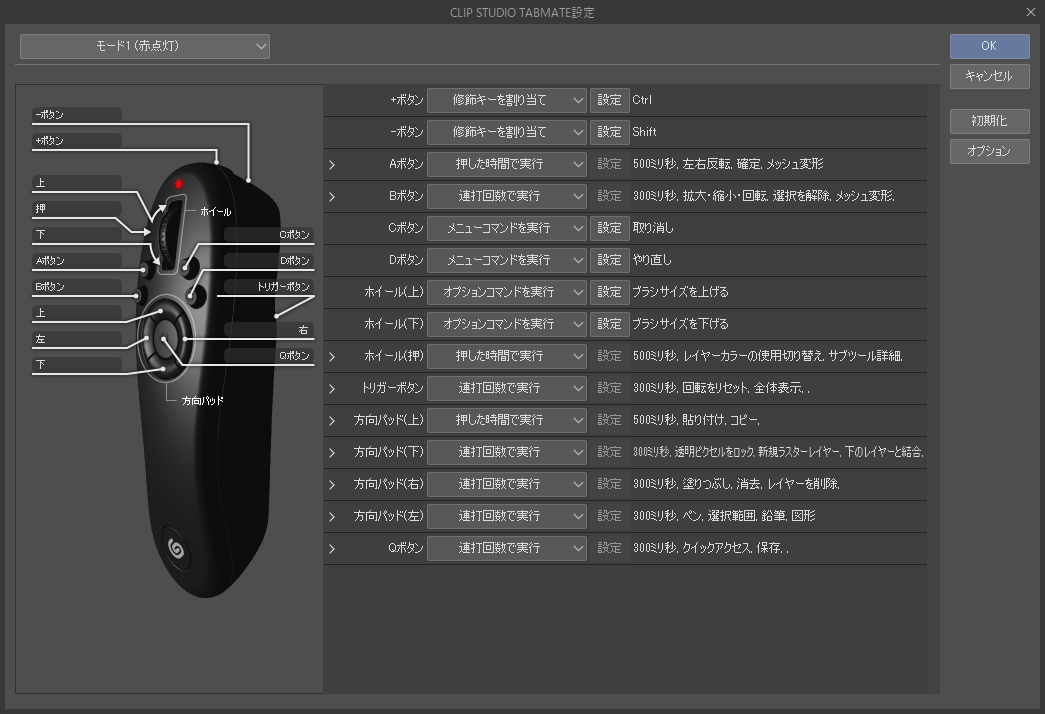Expand the 方向パッド(上) row
Image resolution: width=1045 pixels, height=714 pixels.
[332, 421]
